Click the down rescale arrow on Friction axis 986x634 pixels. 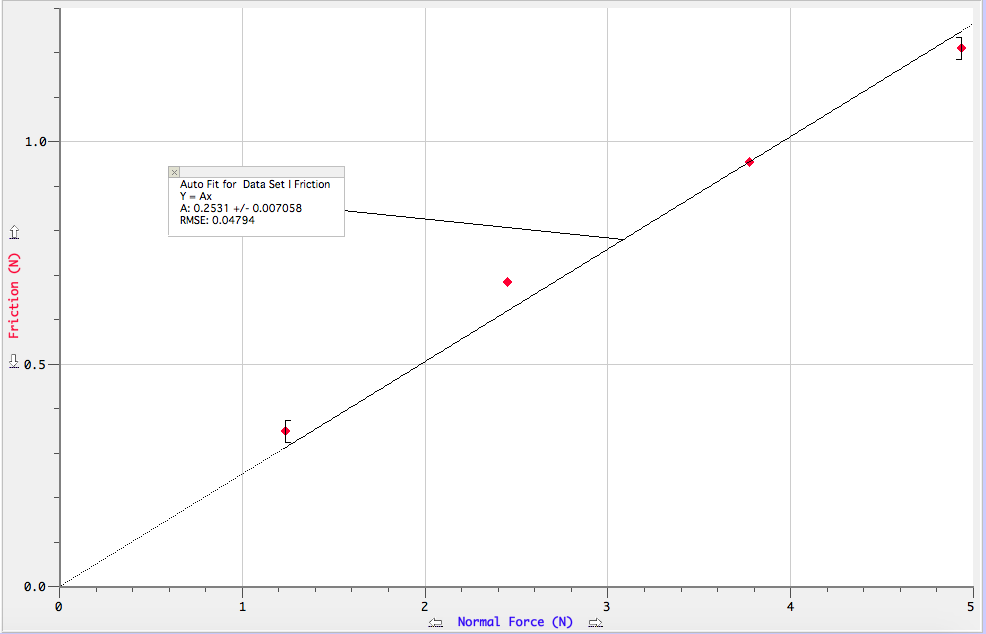coord(14,361)
